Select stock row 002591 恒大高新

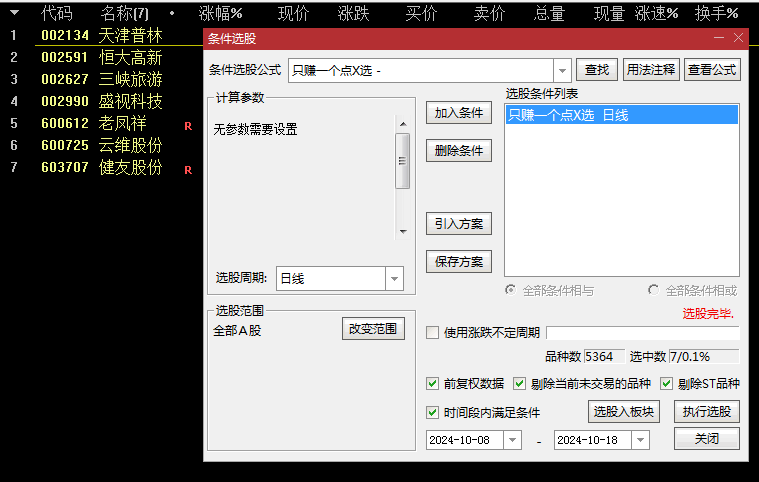pos(102,58)
